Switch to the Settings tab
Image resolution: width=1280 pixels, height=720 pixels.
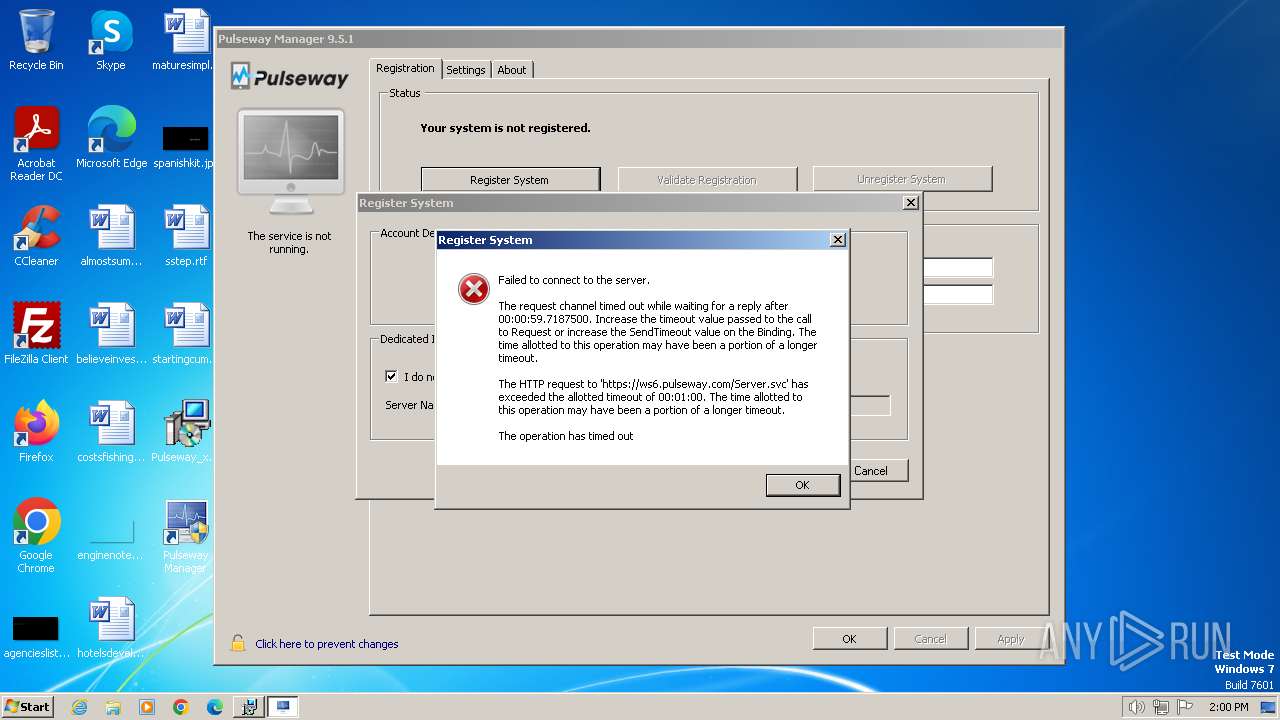(x=466, y=70)
